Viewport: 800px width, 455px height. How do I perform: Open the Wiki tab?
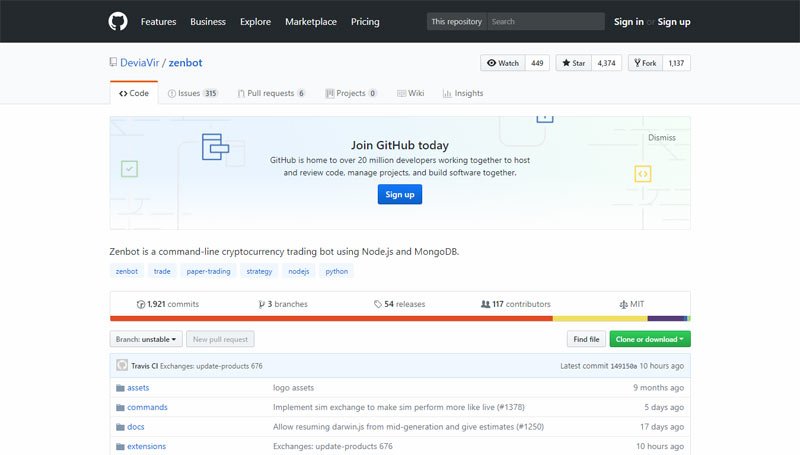(411, 93)
